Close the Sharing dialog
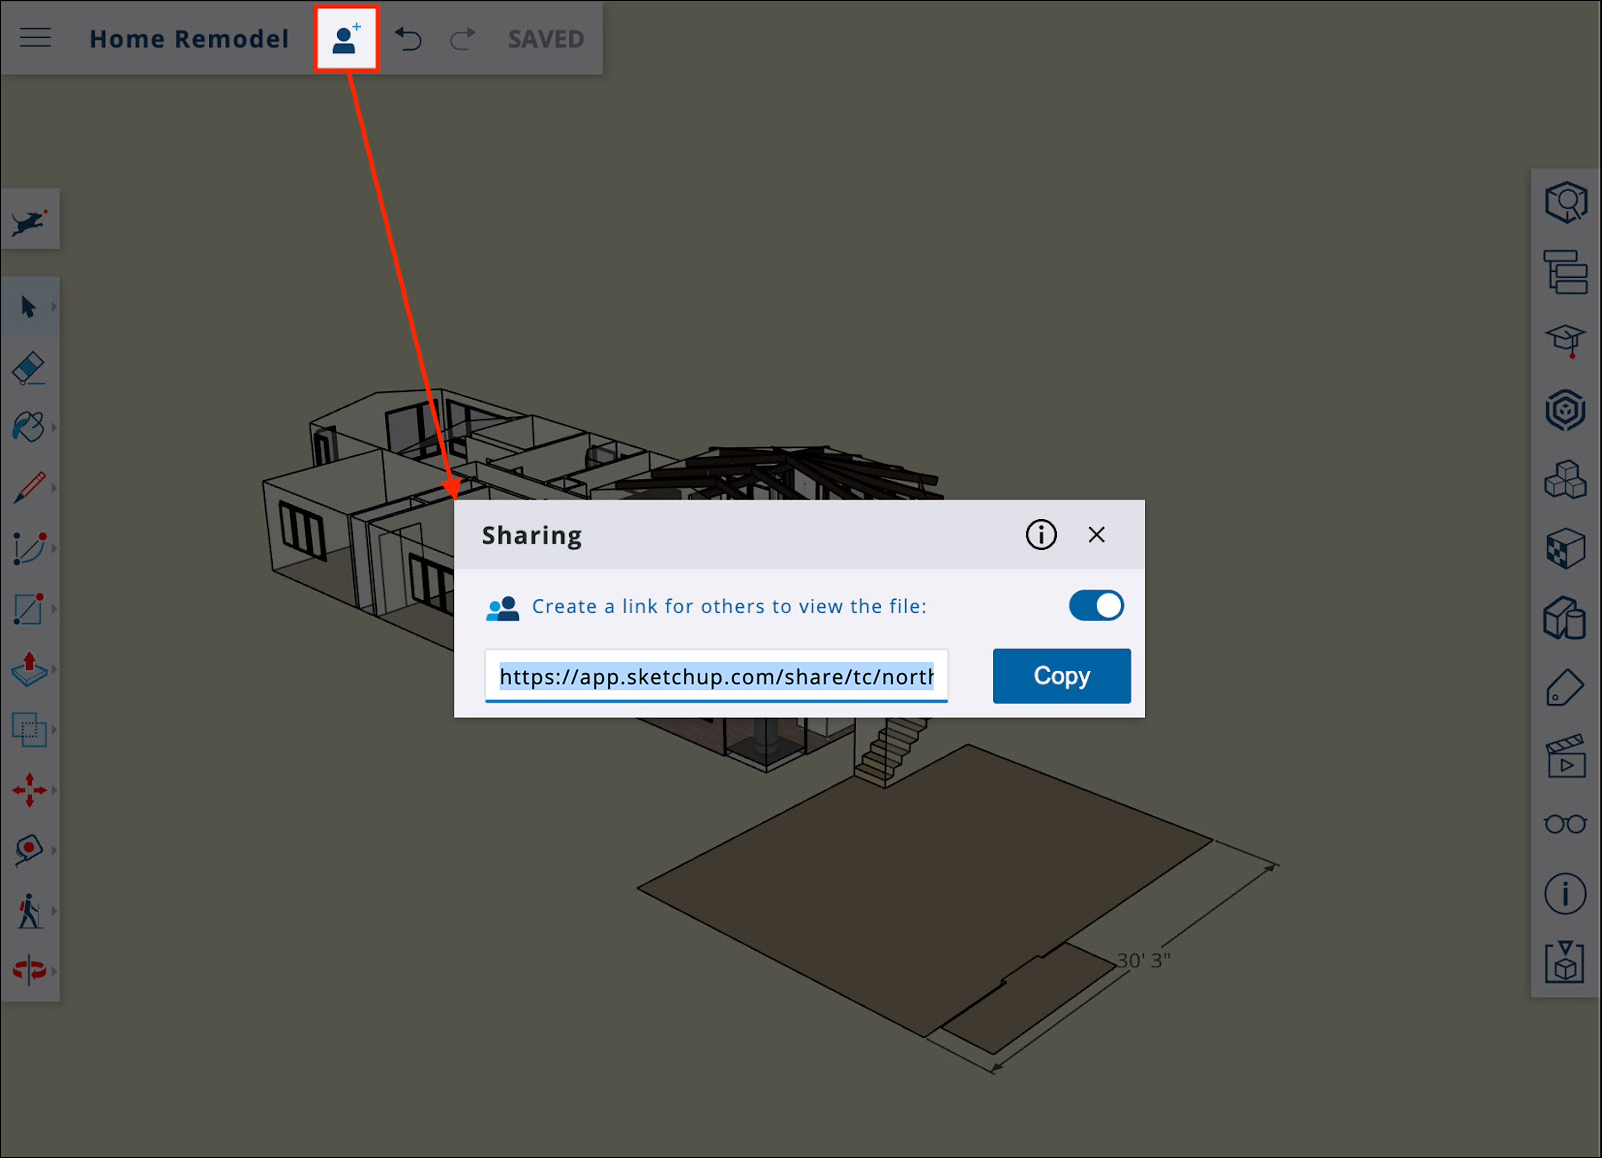The image size is (1602, 1158). [1097, 535]
